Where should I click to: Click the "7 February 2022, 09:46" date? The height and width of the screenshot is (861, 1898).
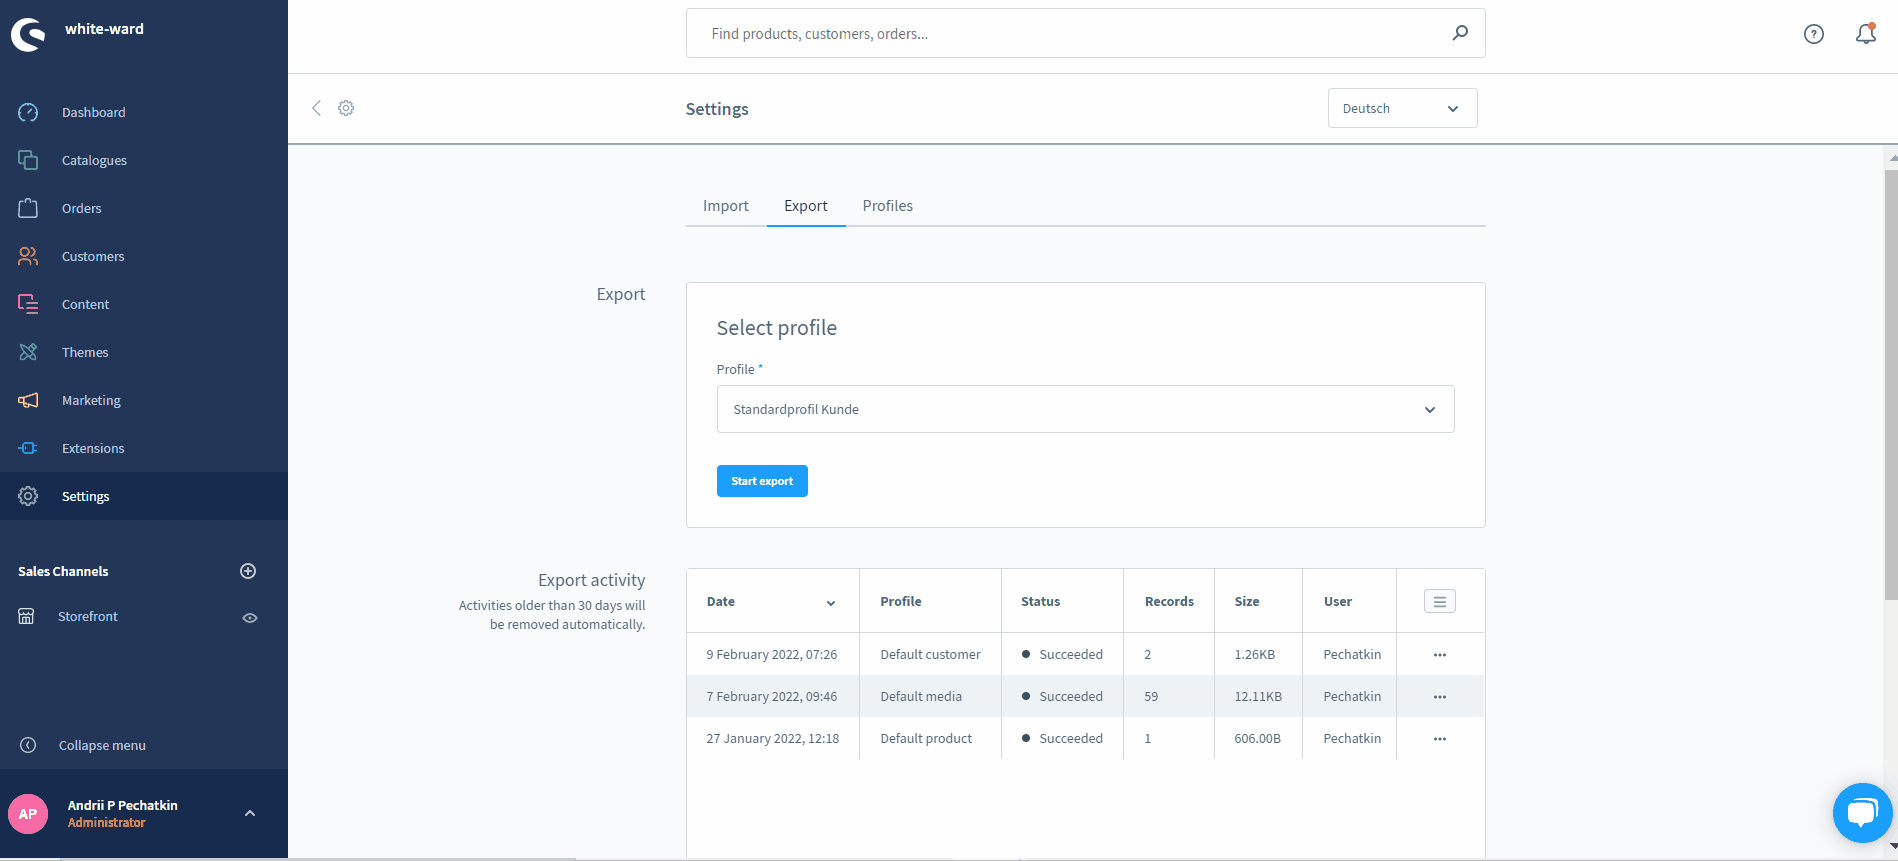tap(772, 696)
